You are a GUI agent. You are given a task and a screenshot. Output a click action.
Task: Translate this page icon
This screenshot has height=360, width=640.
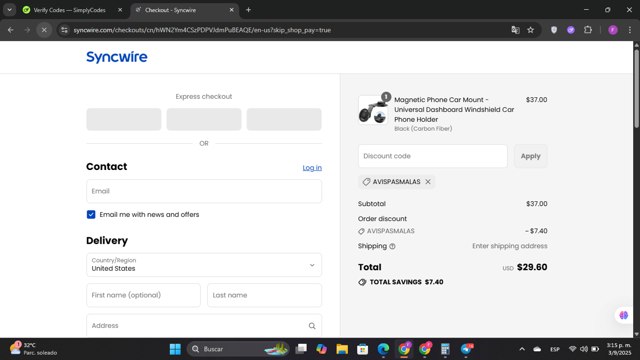pos(515,30)
